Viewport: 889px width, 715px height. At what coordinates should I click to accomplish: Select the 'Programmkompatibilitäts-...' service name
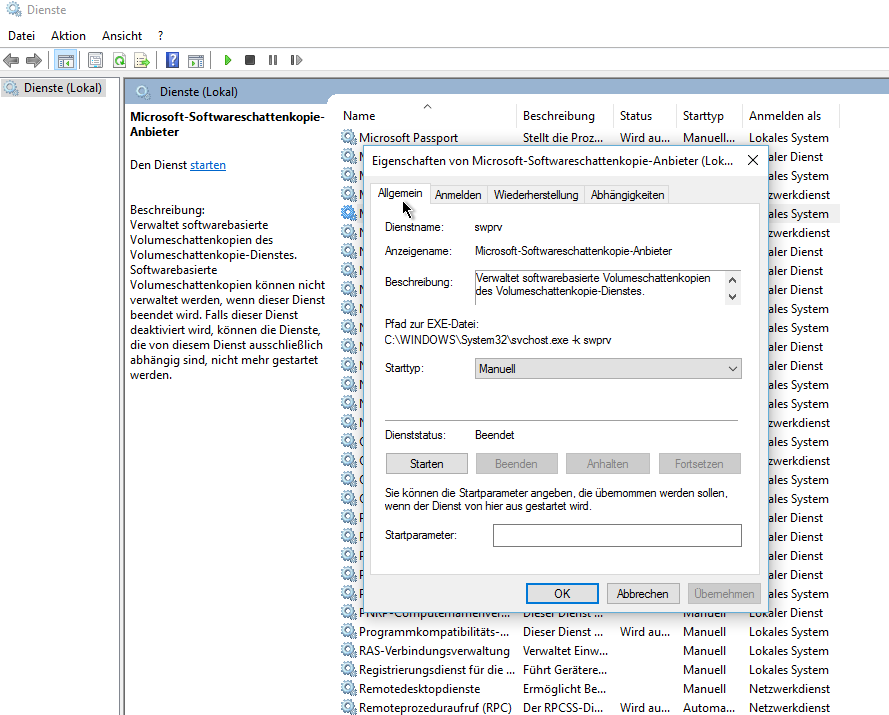click(x=434, y=632)
